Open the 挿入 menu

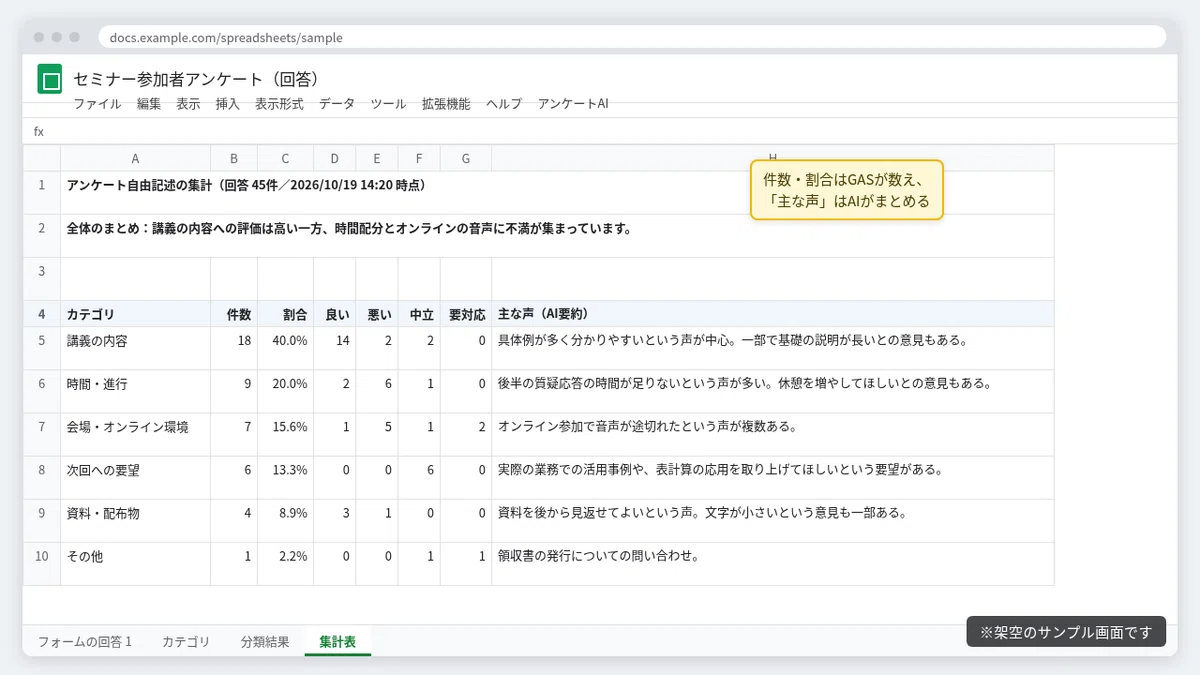point(228,103)
